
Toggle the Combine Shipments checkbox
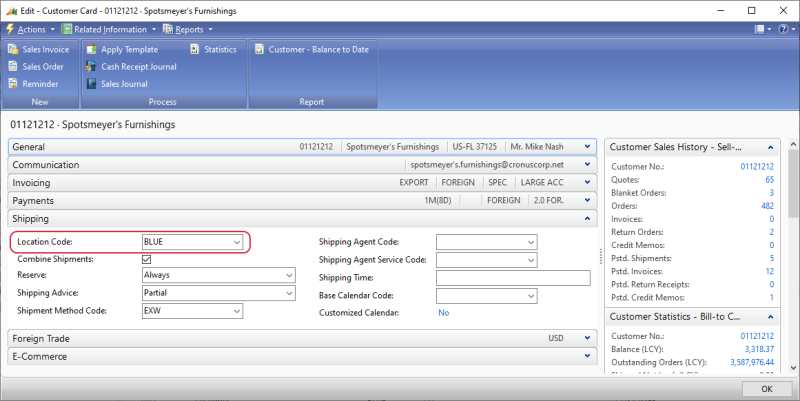146,260
